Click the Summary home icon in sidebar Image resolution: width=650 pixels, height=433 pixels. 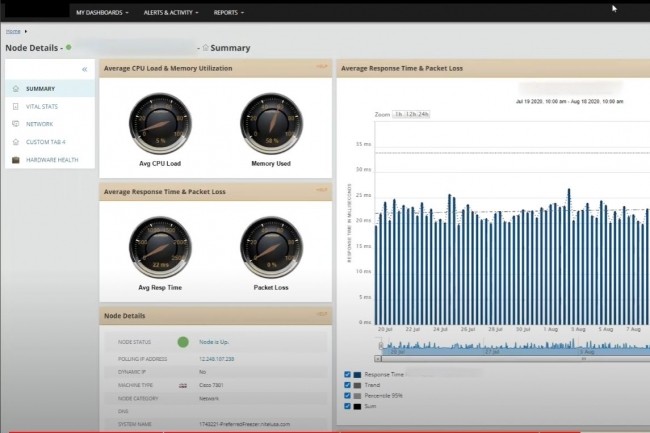16,88
